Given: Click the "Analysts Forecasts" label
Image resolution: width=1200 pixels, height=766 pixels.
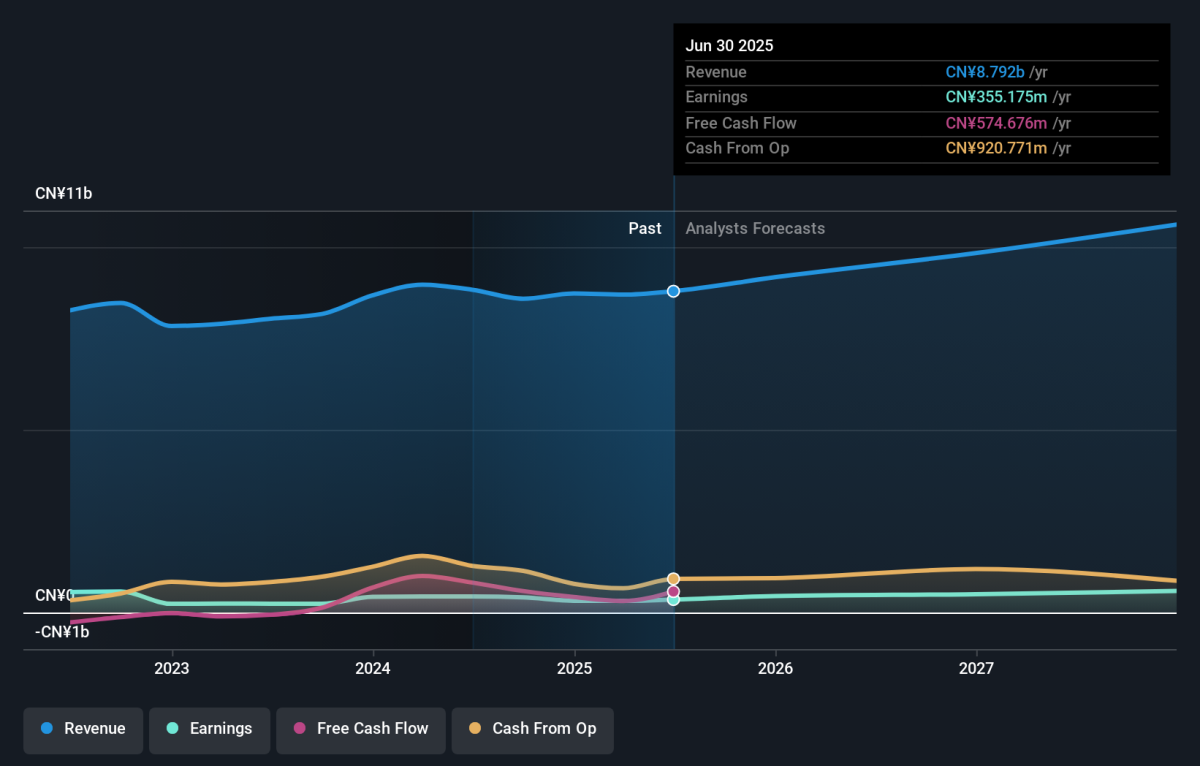Looking at the screenshot, I should tap(755, 228).
